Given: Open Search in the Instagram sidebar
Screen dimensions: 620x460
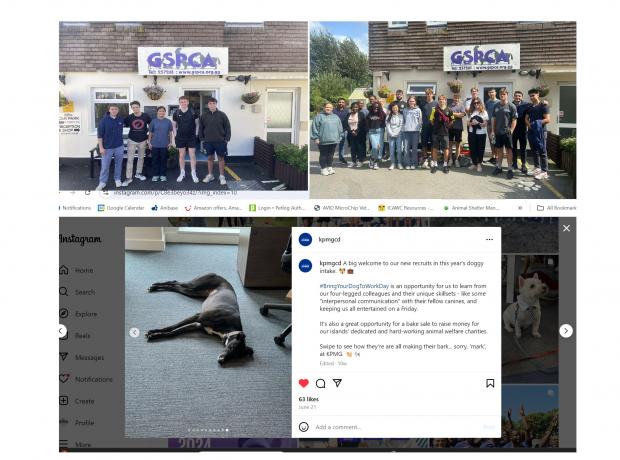Looking at the screenshot, I should click(x=78, y=292).
